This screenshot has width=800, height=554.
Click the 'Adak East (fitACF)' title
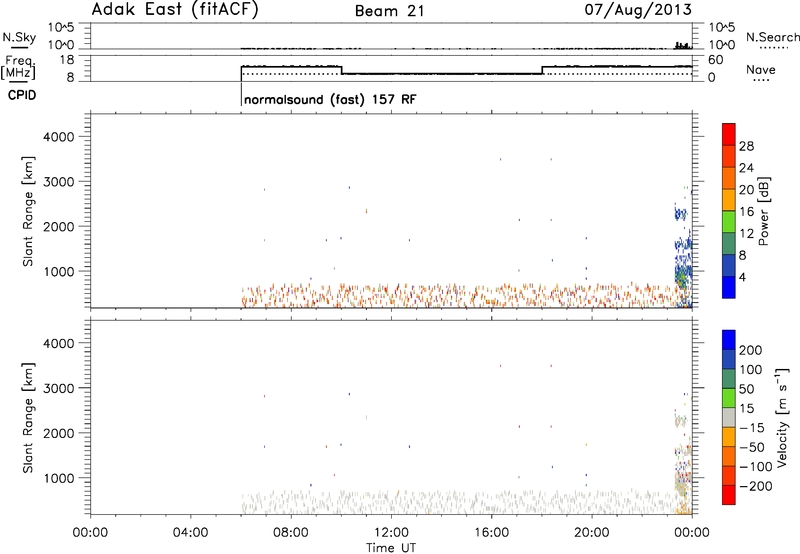click(x=175, y=10)
